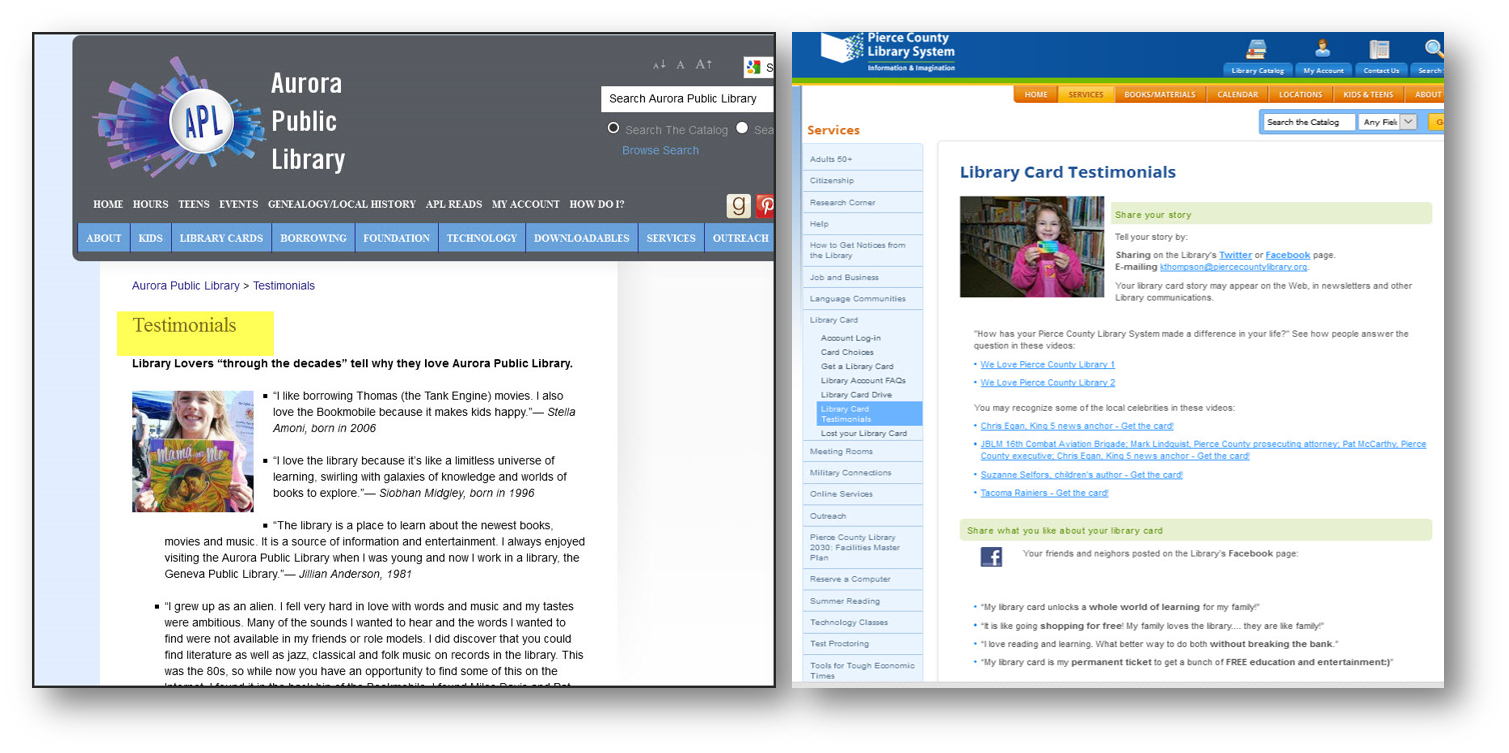Click the girl holding book photo
Image resolution: width=1509 pixels, height=753 pixels.
tap(193, 451)
